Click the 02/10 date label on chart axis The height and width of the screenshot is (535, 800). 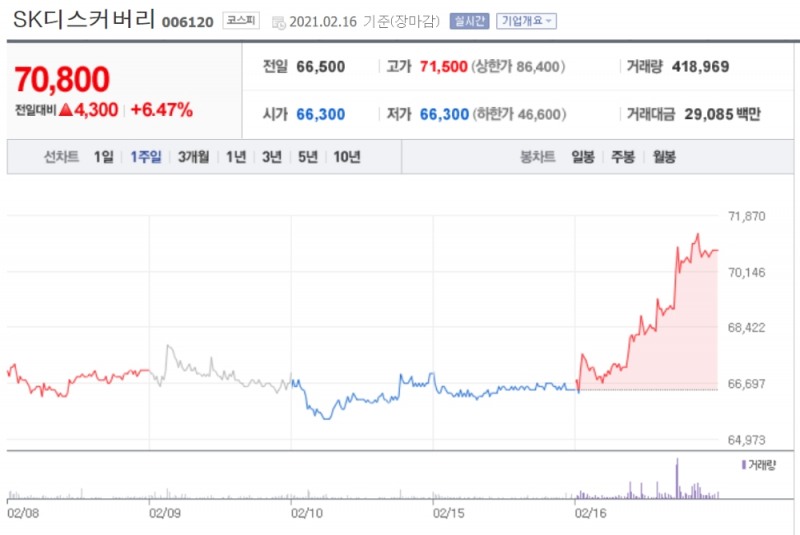pyautogui.click(x=306, y=513)
